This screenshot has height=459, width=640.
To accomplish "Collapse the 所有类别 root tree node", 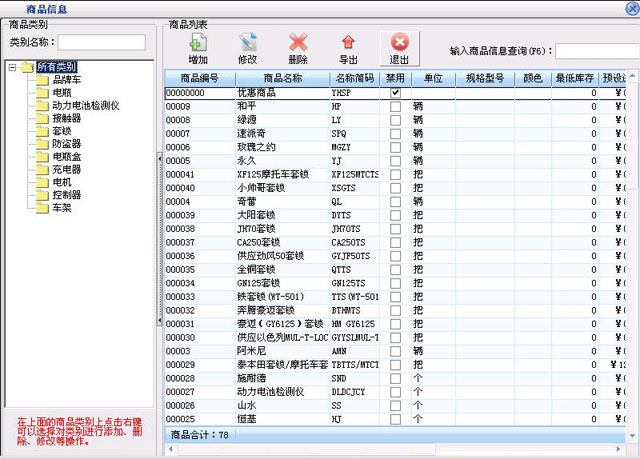I will (x=13, y=67).
